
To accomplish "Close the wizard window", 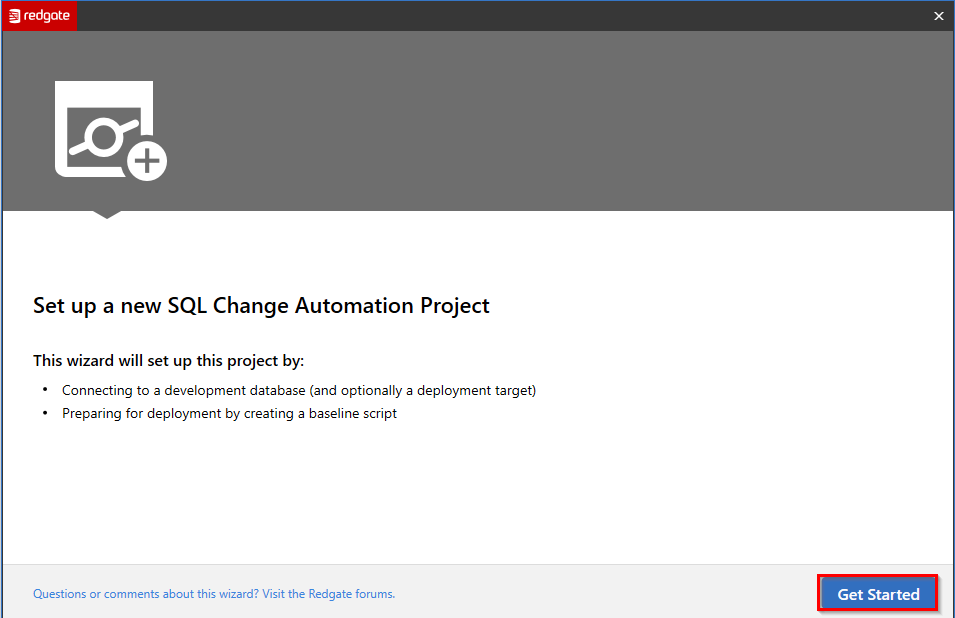I will click(939, 16).
